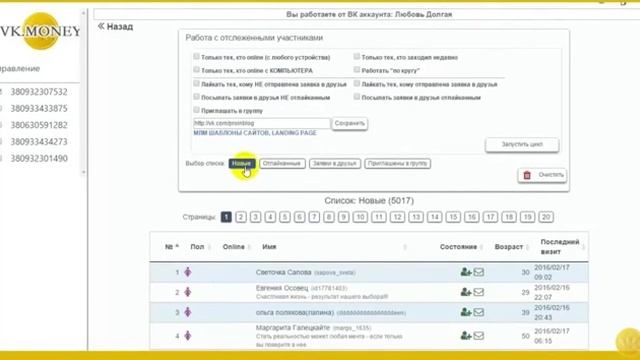Go to page 1

coord(226,217)
